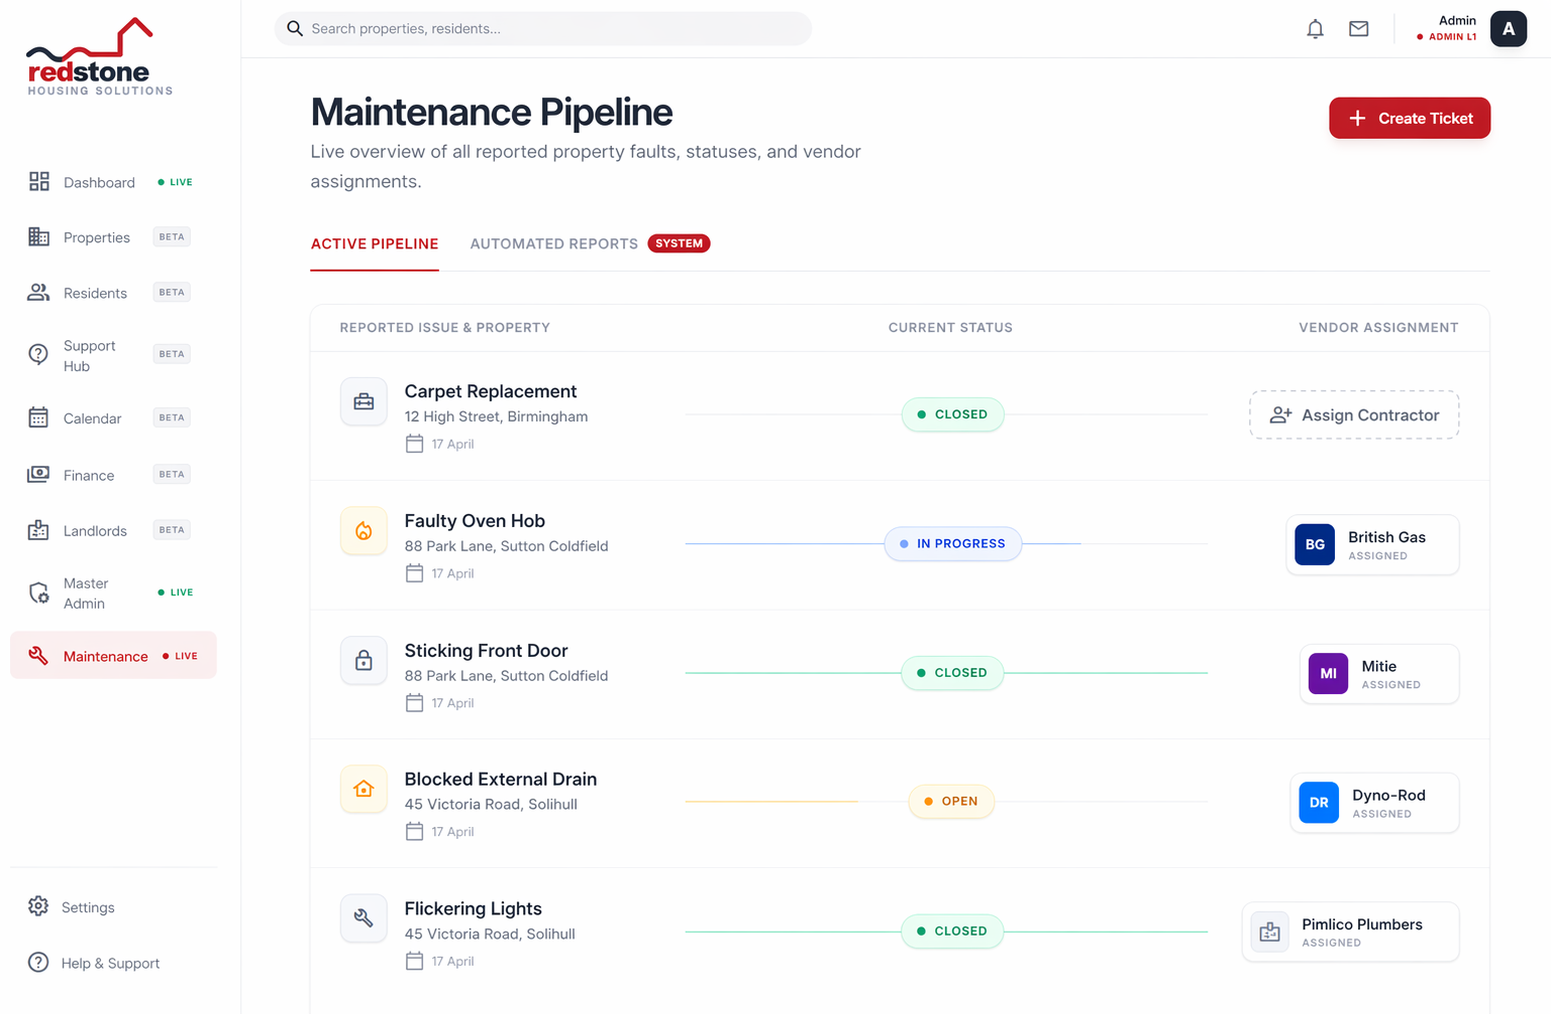Open the Residents section

click(x=38, y=292)
